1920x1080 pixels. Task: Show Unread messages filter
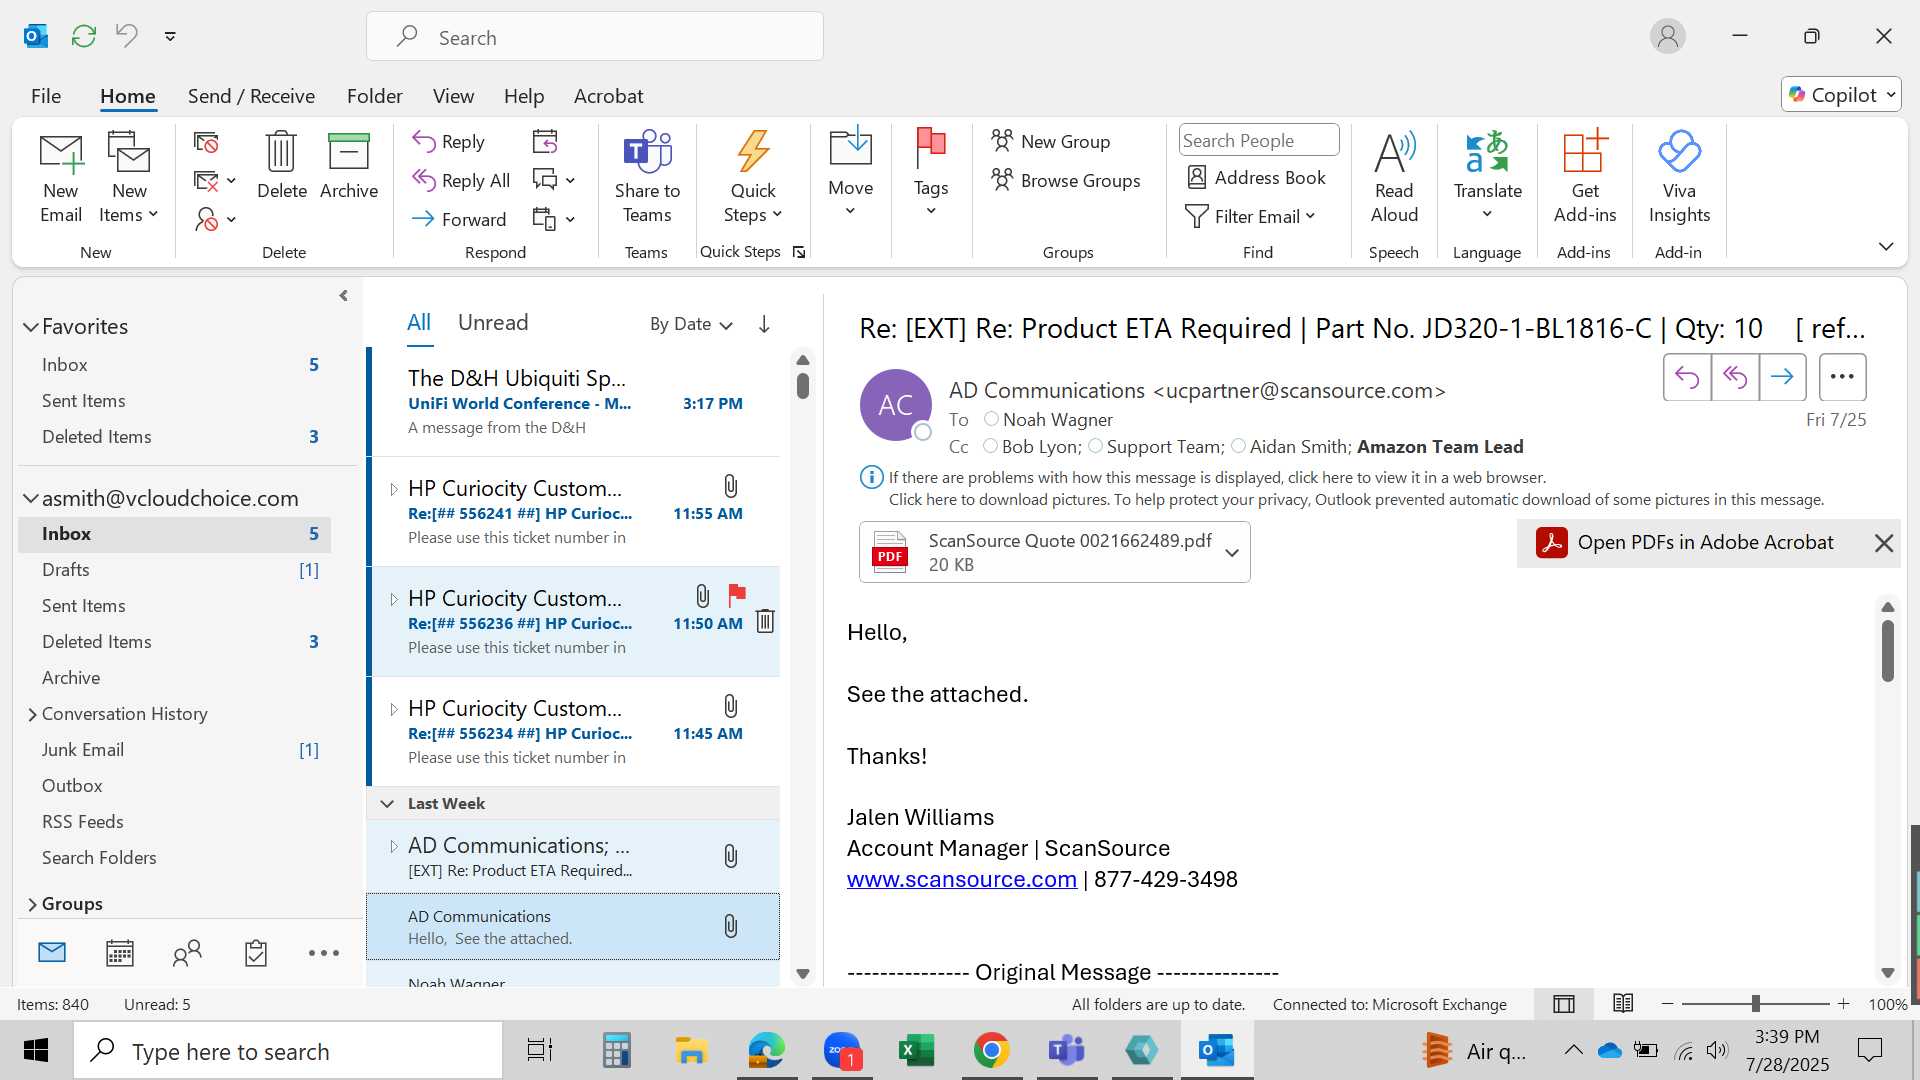tap(493, 323)
